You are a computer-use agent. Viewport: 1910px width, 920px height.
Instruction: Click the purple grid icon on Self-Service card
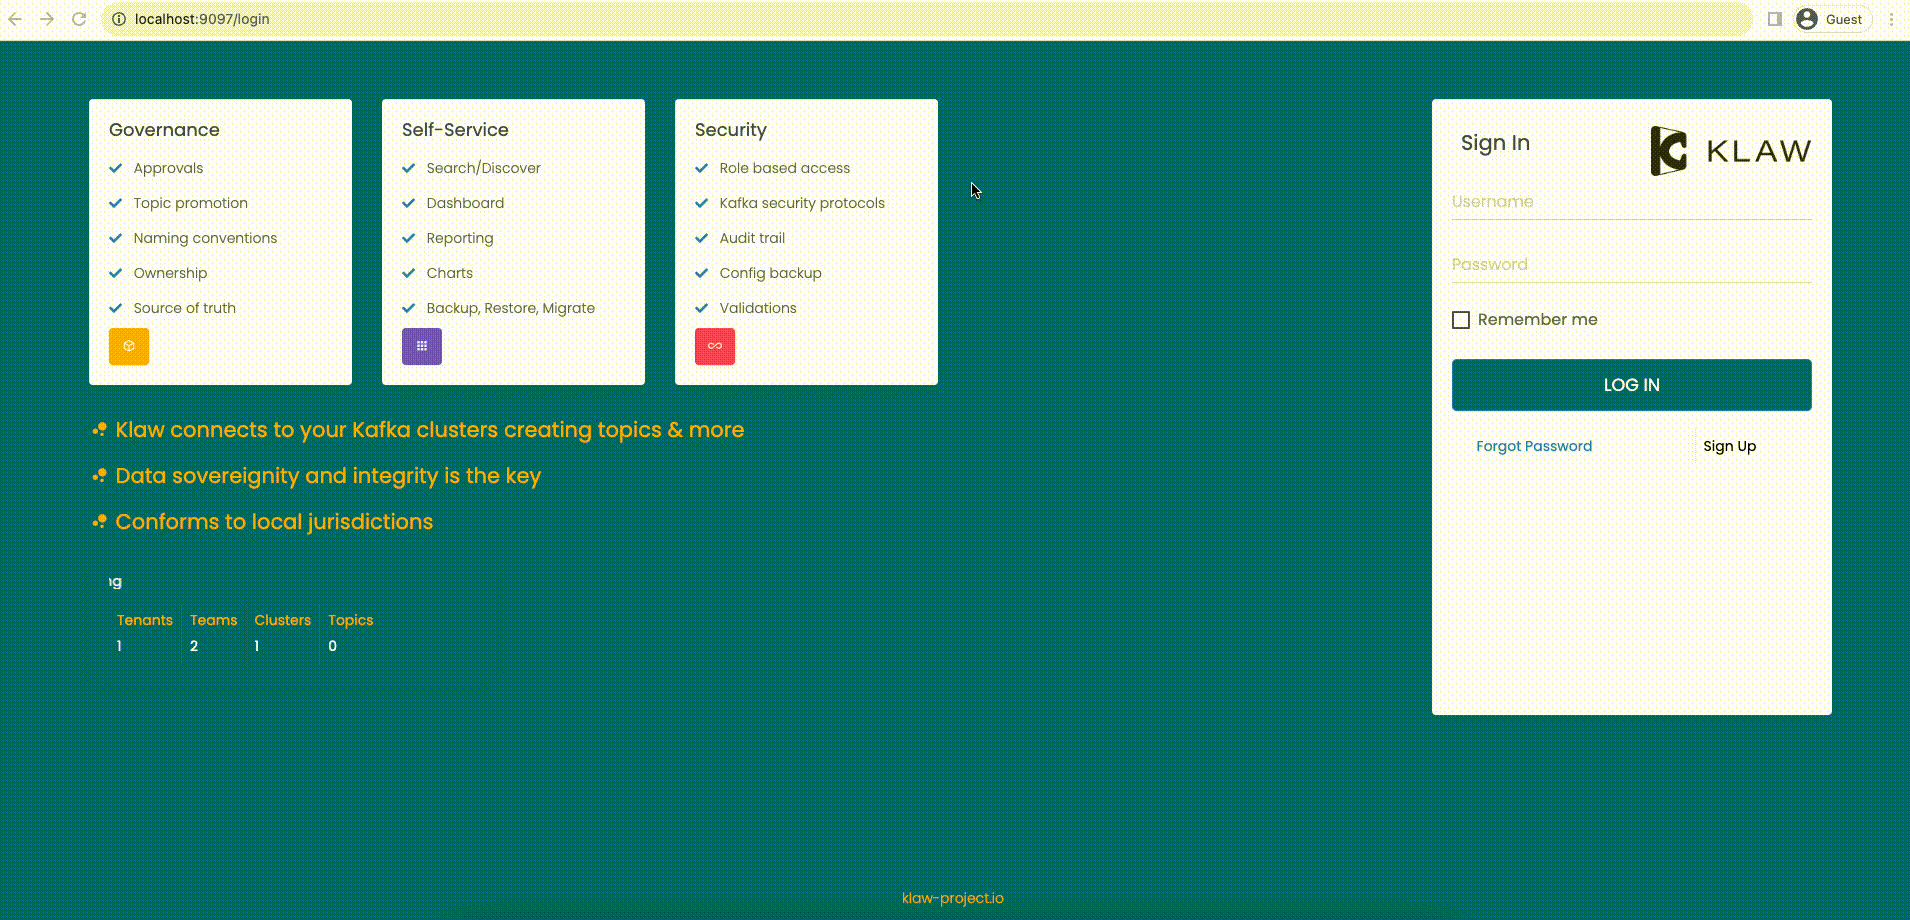(x=421, y=346)
